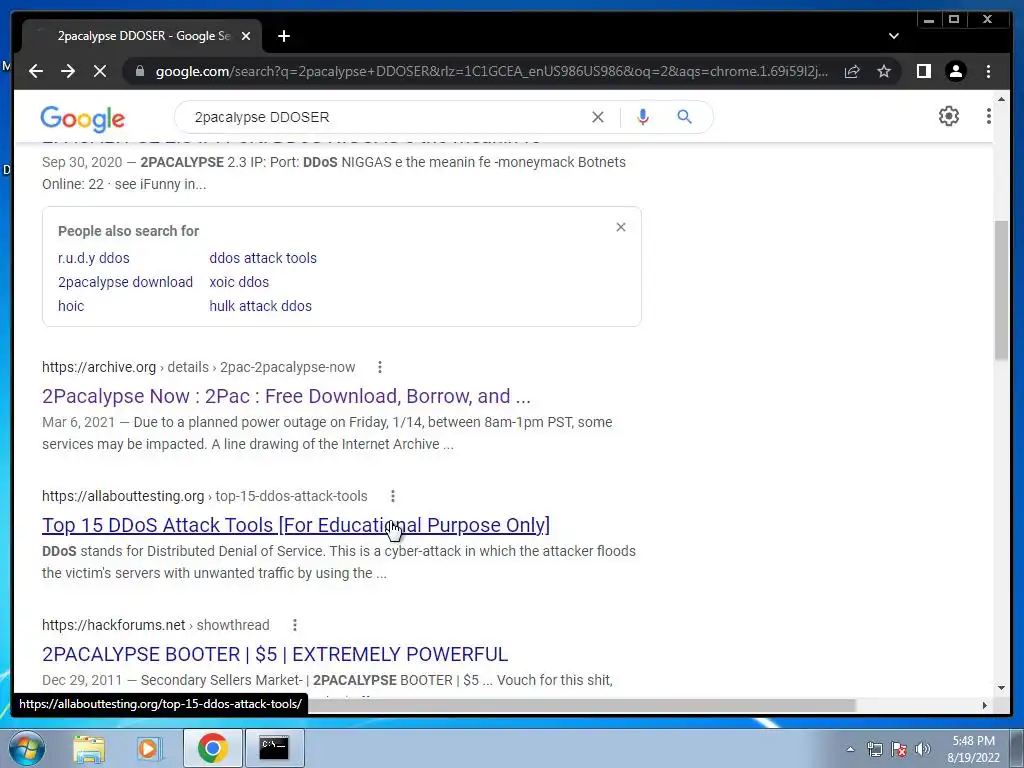
Task: Open the archive.org result options menu
Action: pyautogui.click(x=379, y=367)
